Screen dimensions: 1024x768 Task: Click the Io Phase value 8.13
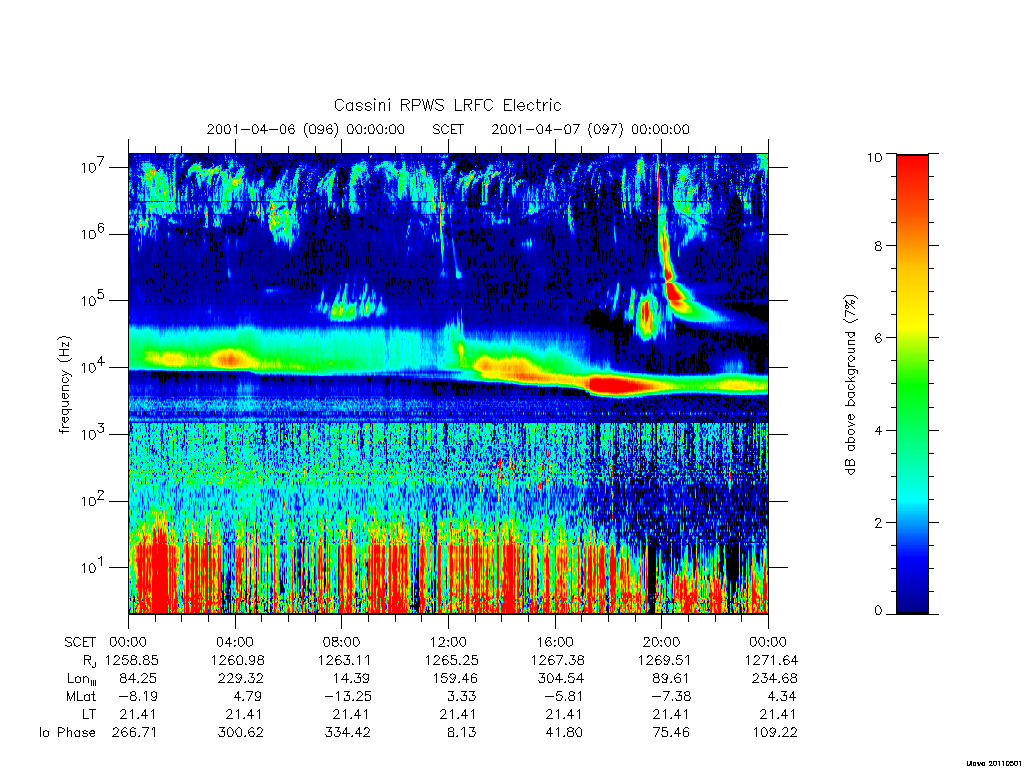pyautogui.click(x=462, y=733)
